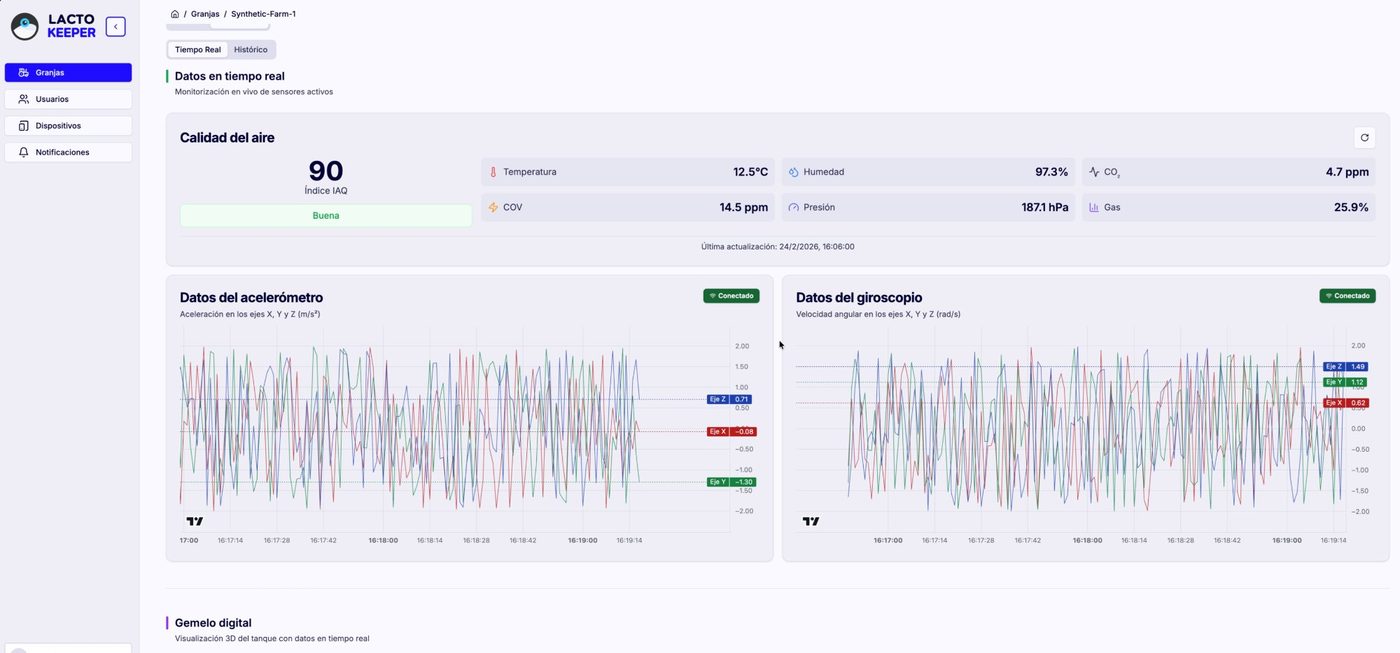
Task: Toggle the Conectado badge on accelerometer panel
Action: click(x=731, y=295)
